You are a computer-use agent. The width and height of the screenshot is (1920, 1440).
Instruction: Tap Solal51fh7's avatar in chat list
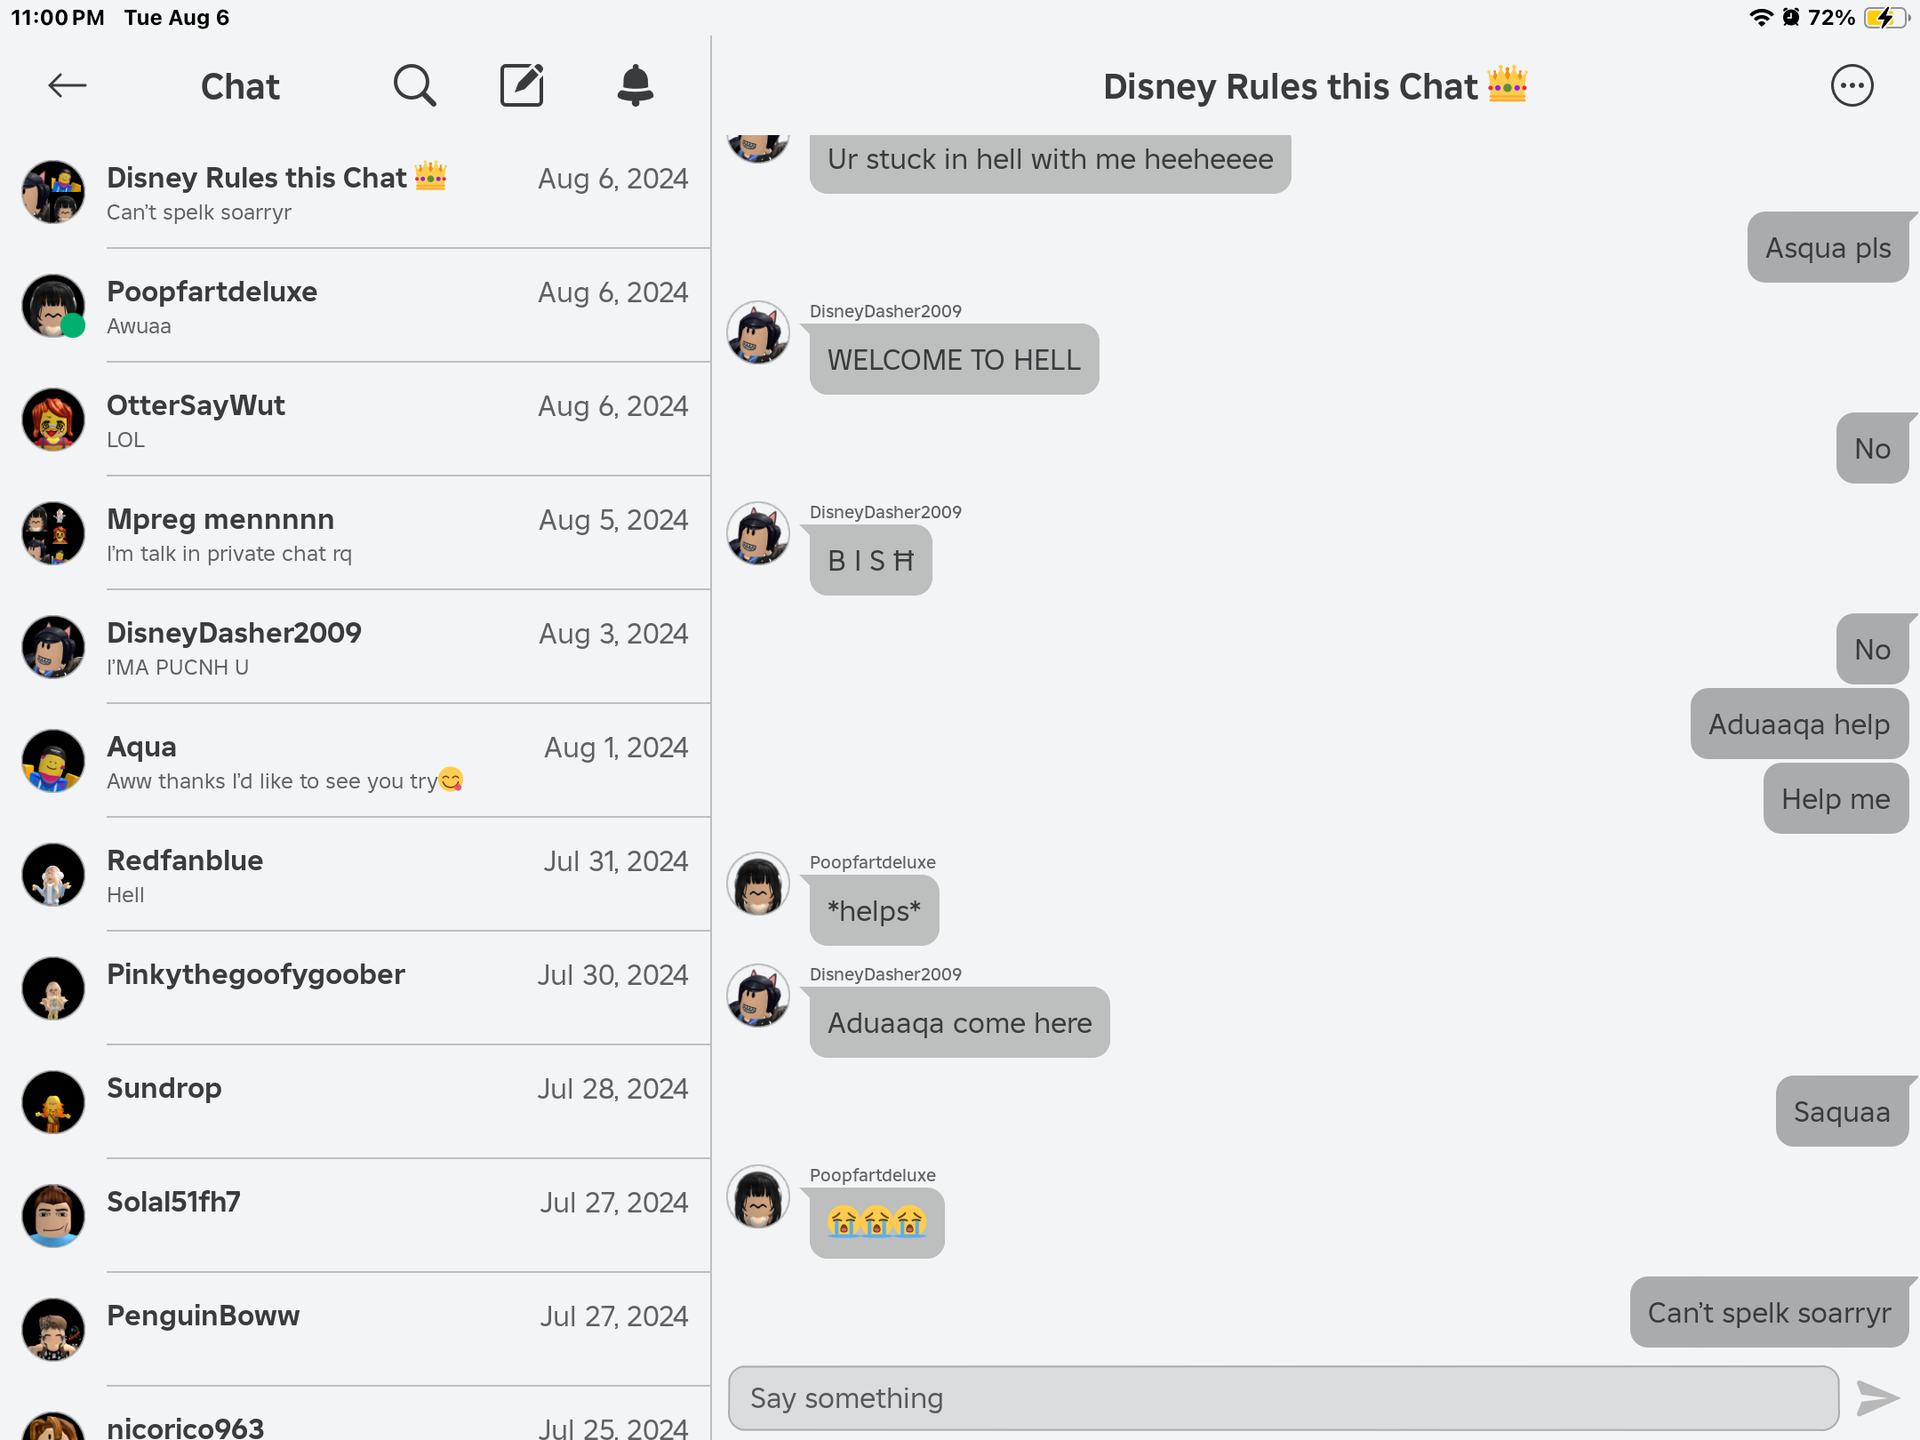click(53, 1216)
